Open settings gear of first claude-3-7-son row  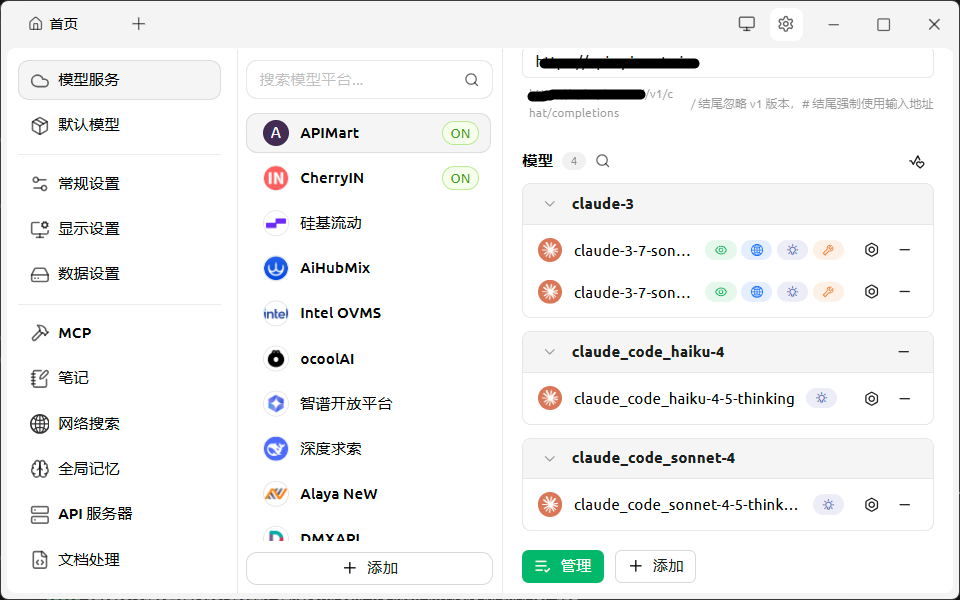point(871,250)
